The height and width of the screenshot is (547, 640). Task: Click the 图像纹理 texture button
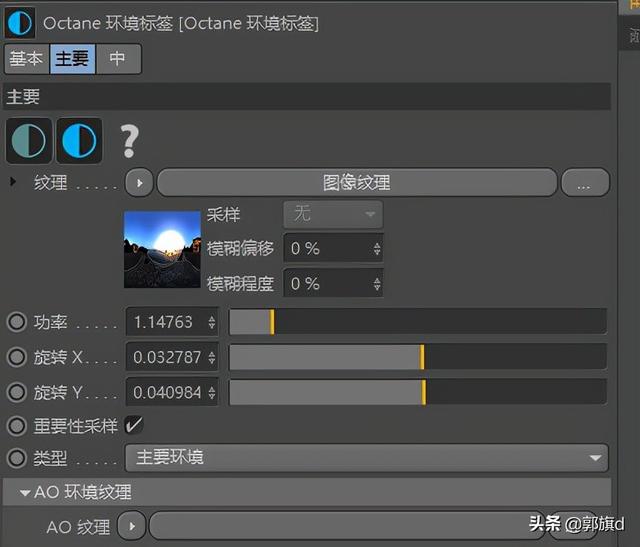(357, 182)
